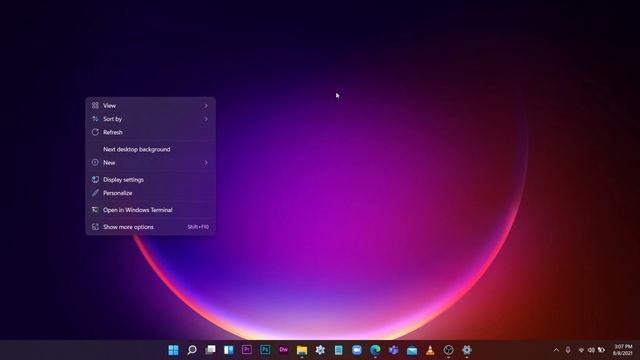Open Settings gear at end of taskbar apps
The width and height of the screenshot is (640, 360).
tap(467, 350)
